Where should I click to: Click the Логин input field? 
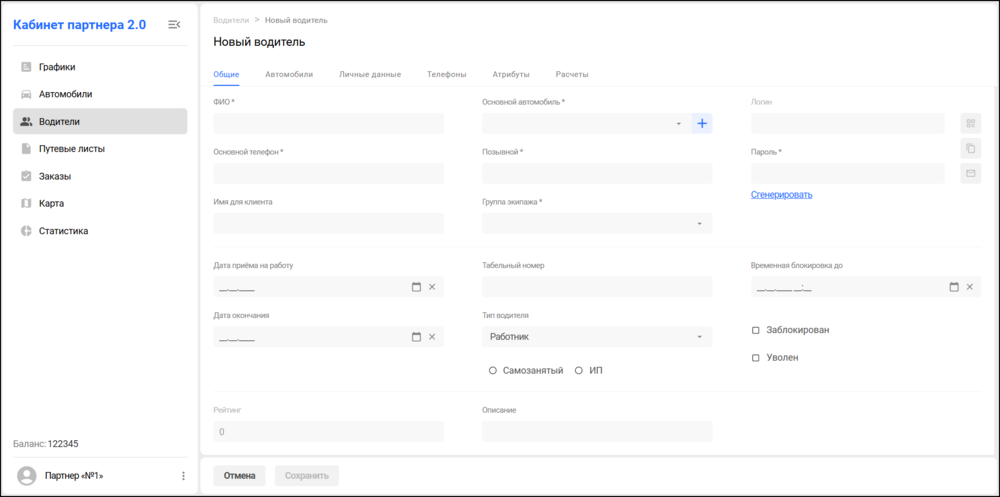[848, 123]
